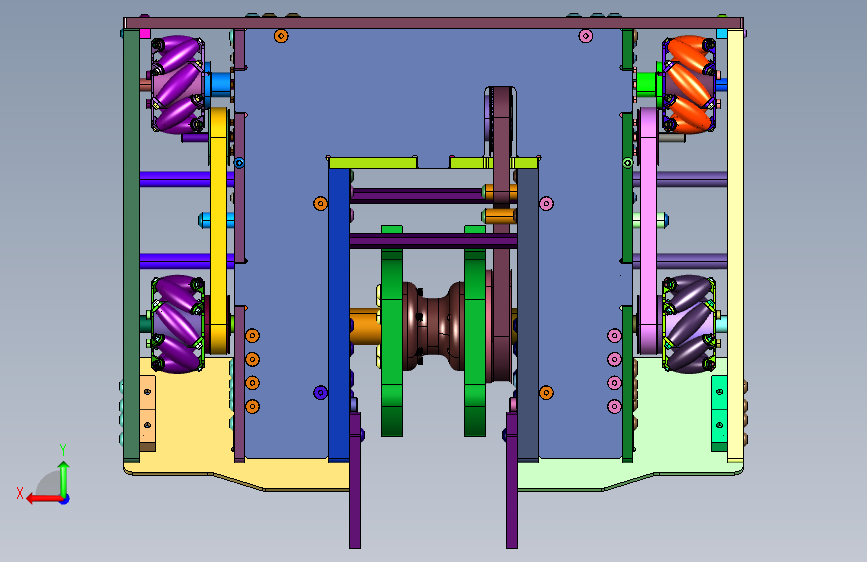Click the red X axis arrow of the triad
Screen dimensions: 867x562
click(x=44, y=499)
